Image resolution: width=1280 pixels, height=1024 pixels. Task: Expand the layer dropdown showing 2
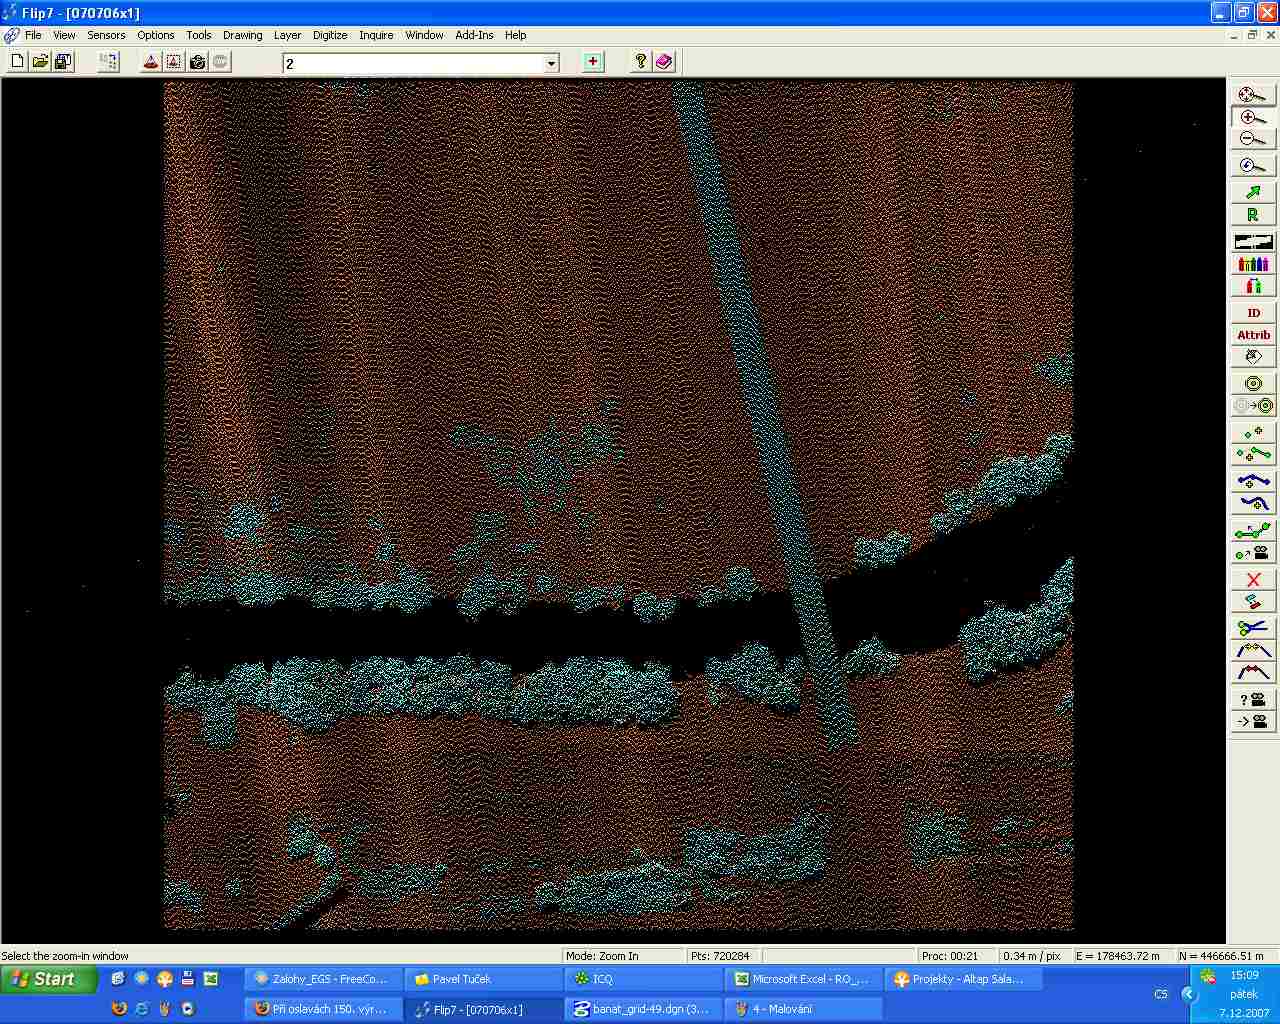(551, 64)
